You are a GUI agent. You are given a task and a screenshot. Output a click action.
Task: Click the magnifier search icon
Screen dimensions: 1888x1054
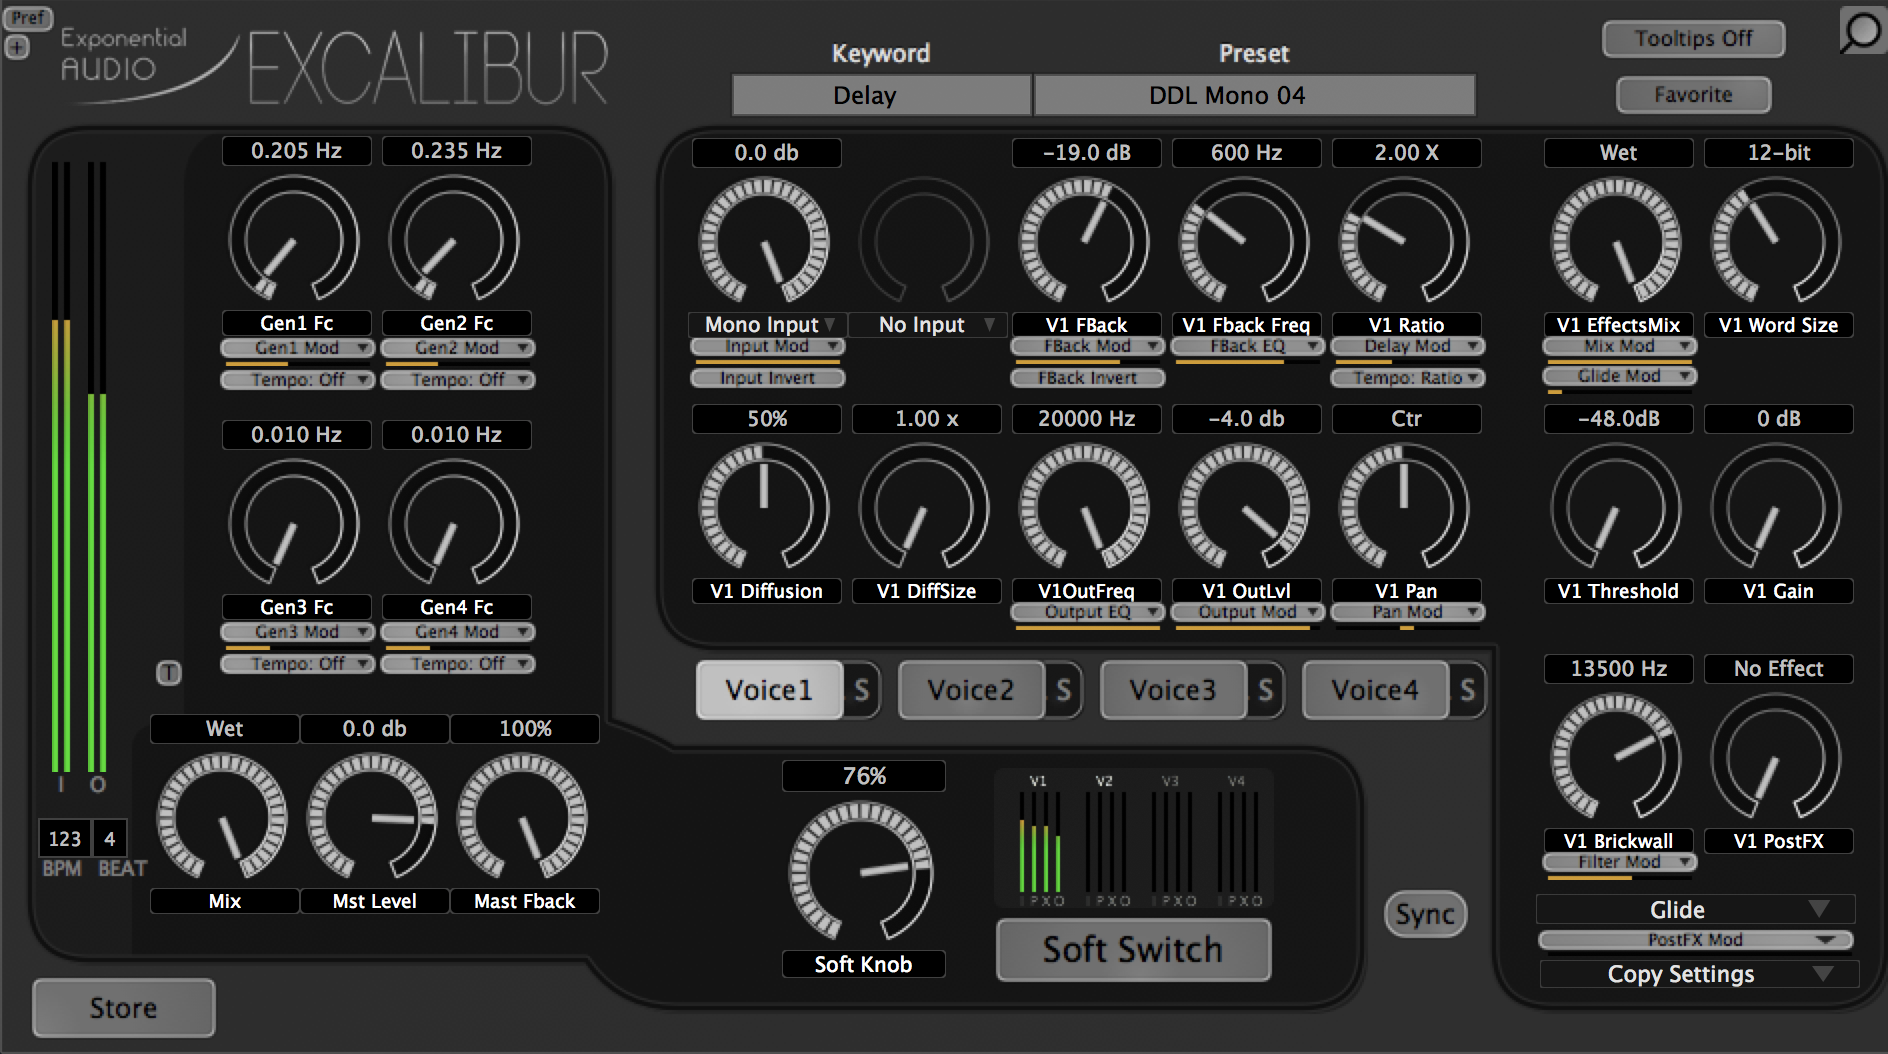1861,31
